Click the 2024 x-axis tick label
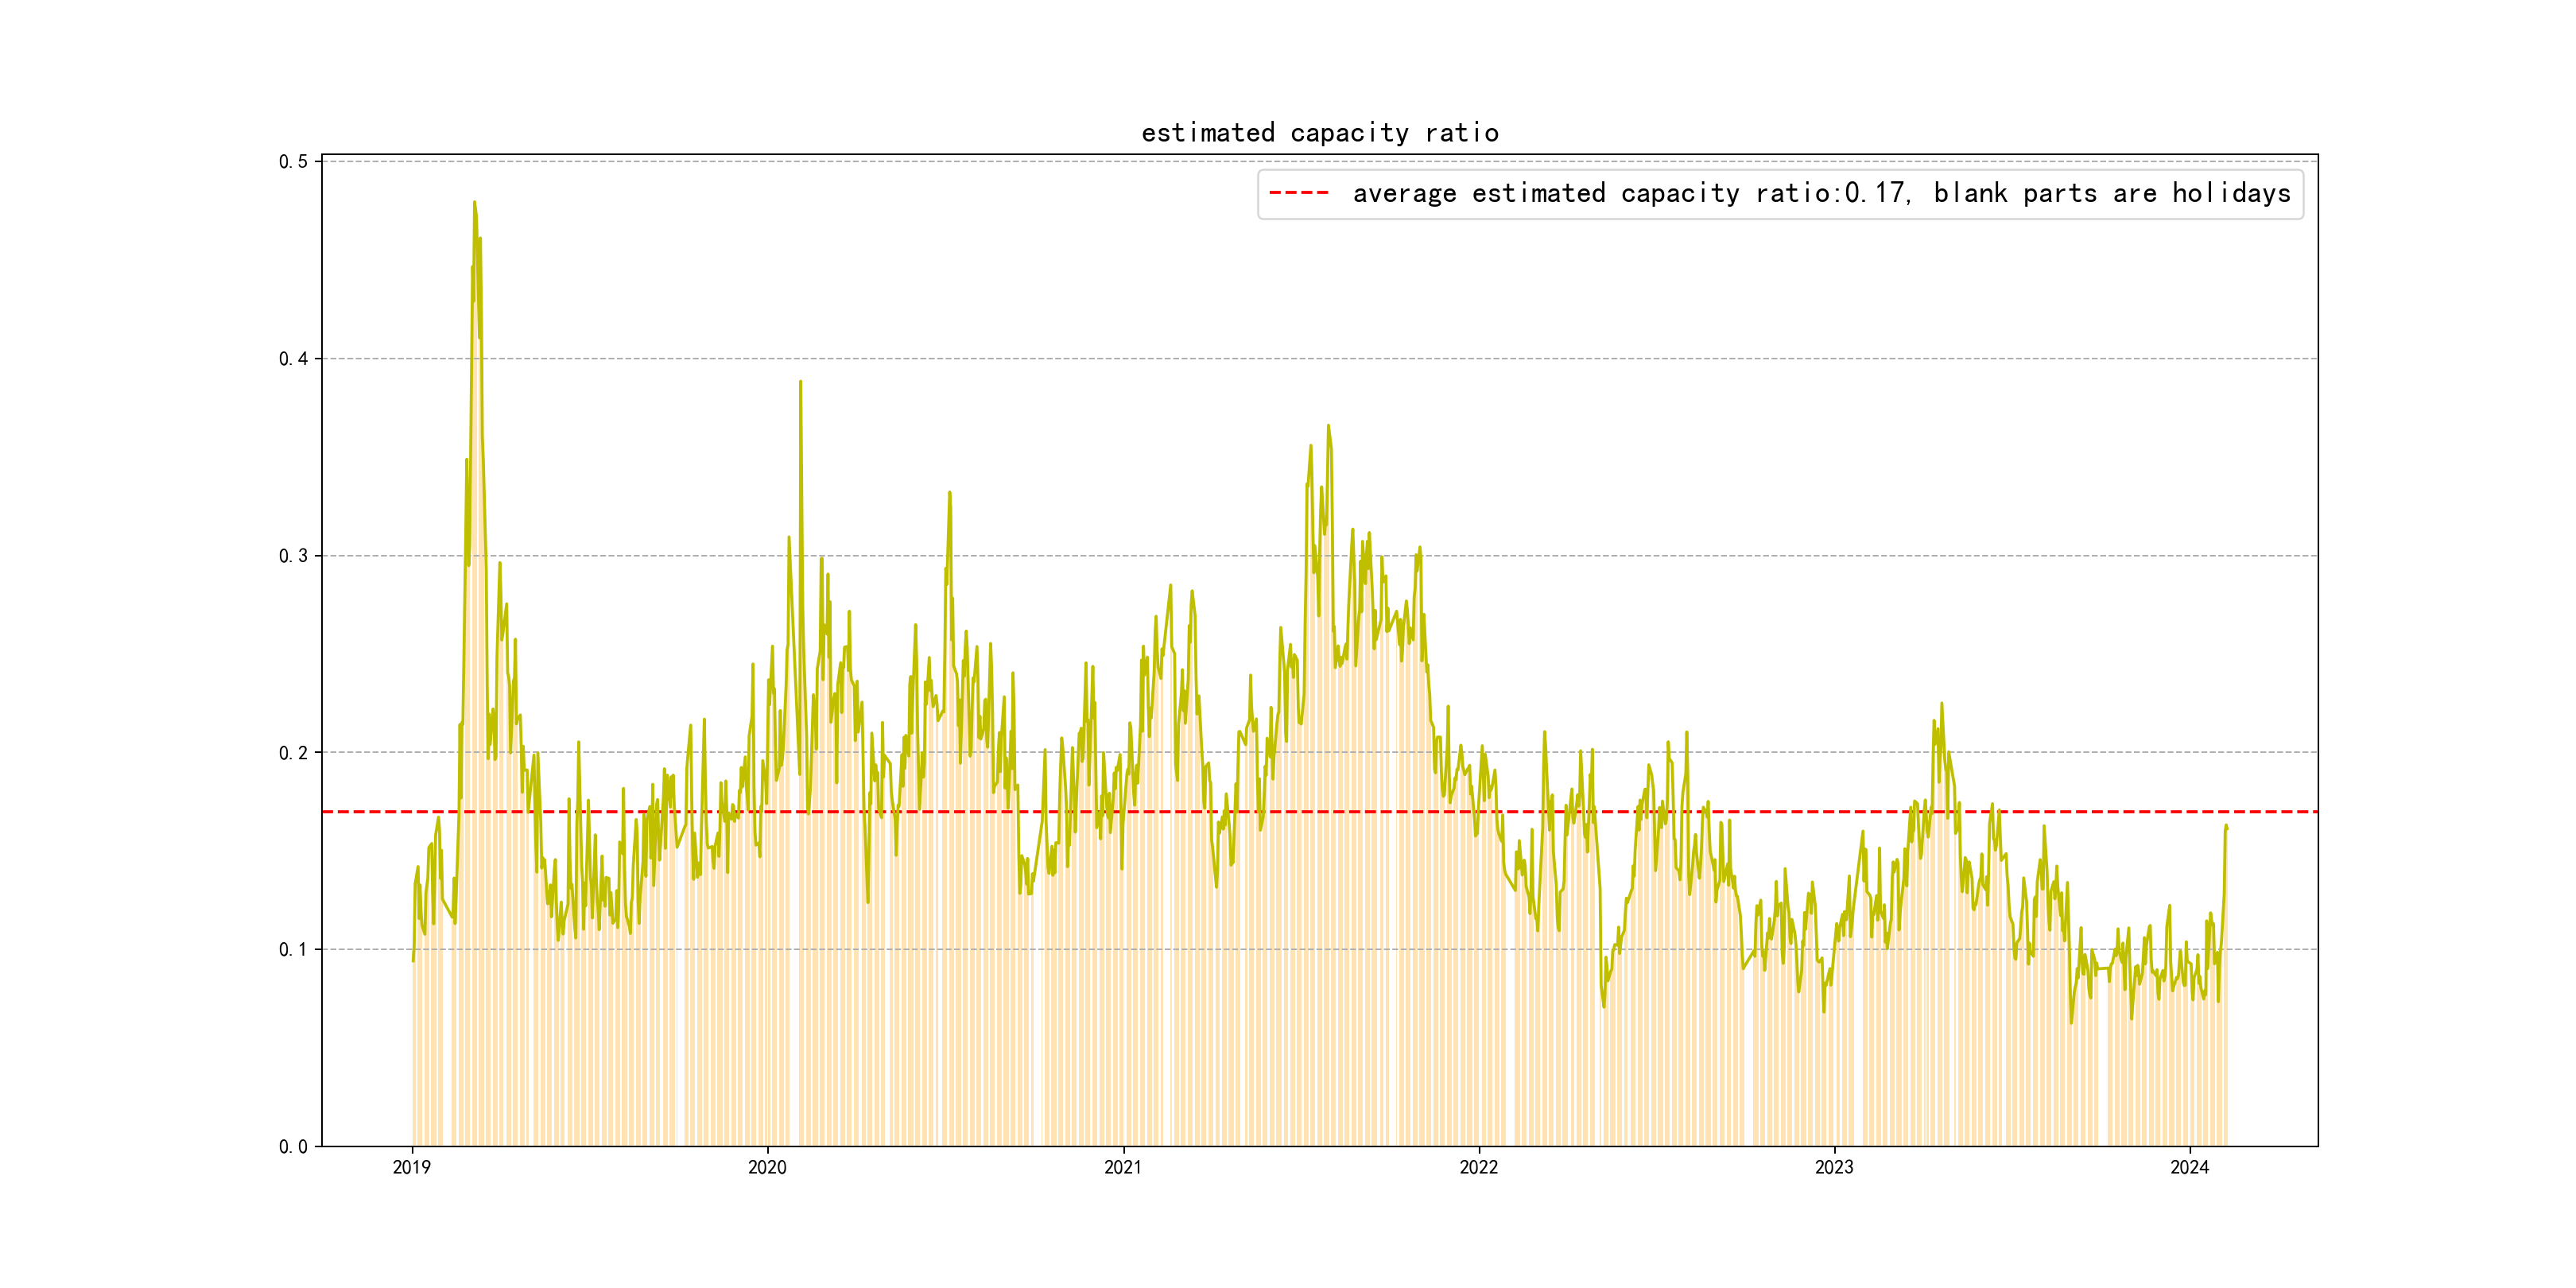 pos(2189,1167)
